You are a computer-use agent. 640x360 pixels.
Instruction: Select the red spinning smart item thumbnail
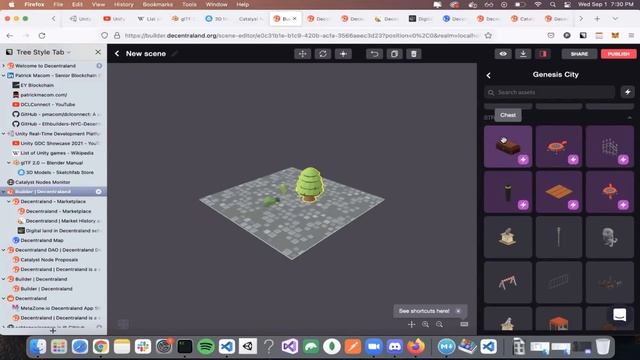[609, 192]
